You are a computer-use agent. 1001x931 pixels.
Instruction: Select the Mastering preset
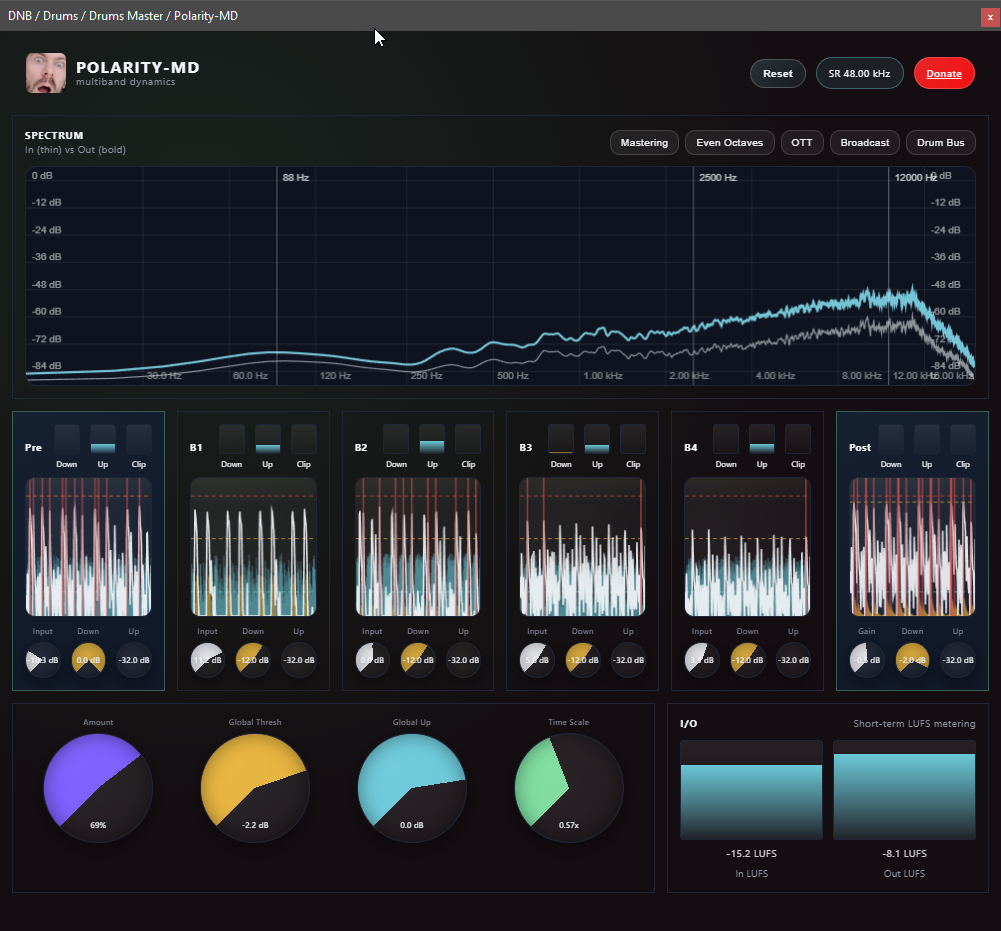tap(644, 143)
